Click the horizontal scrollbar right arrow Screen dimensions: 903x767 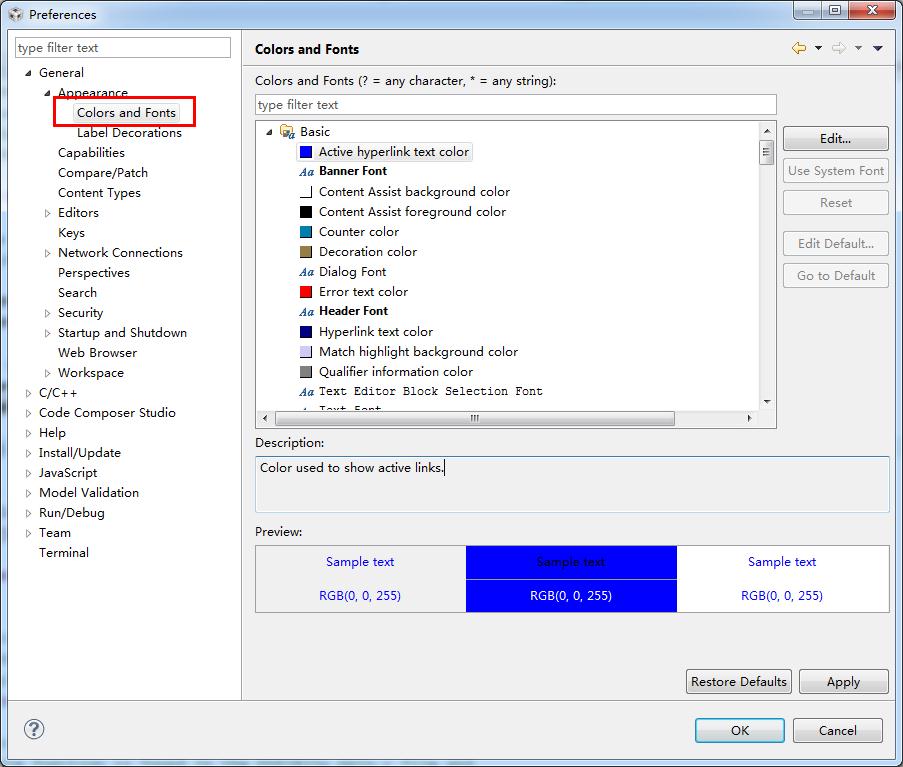749,418
